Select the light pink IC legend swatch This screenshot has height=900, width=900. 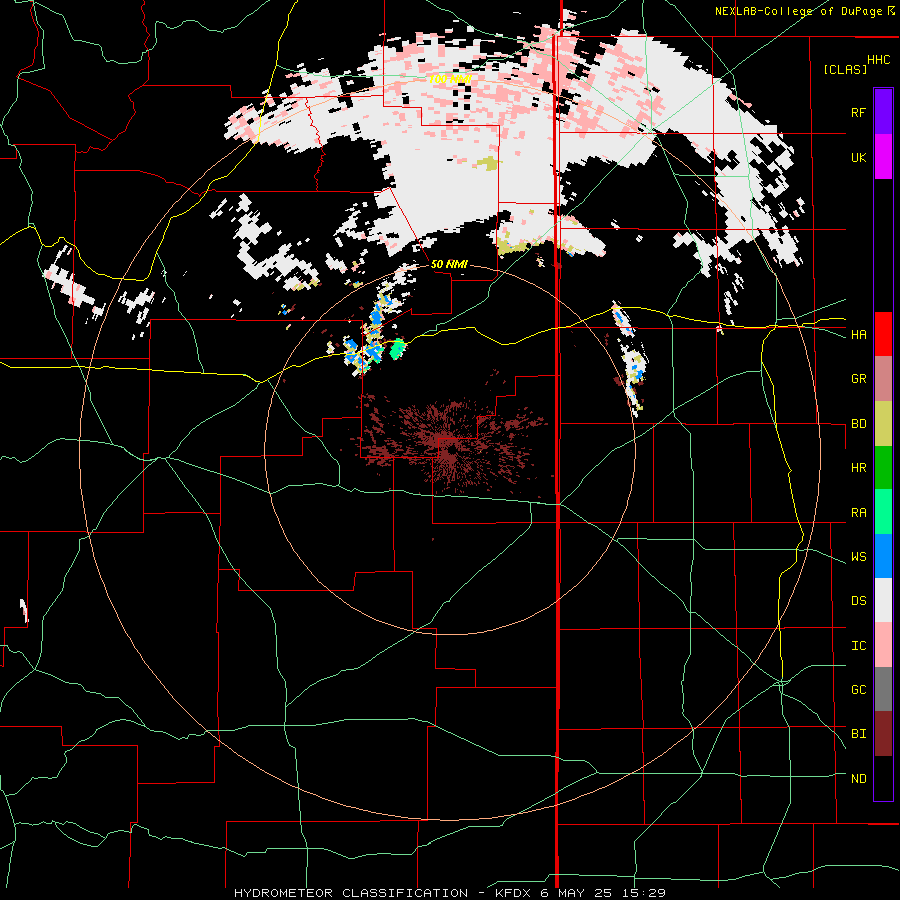(883, 645)
